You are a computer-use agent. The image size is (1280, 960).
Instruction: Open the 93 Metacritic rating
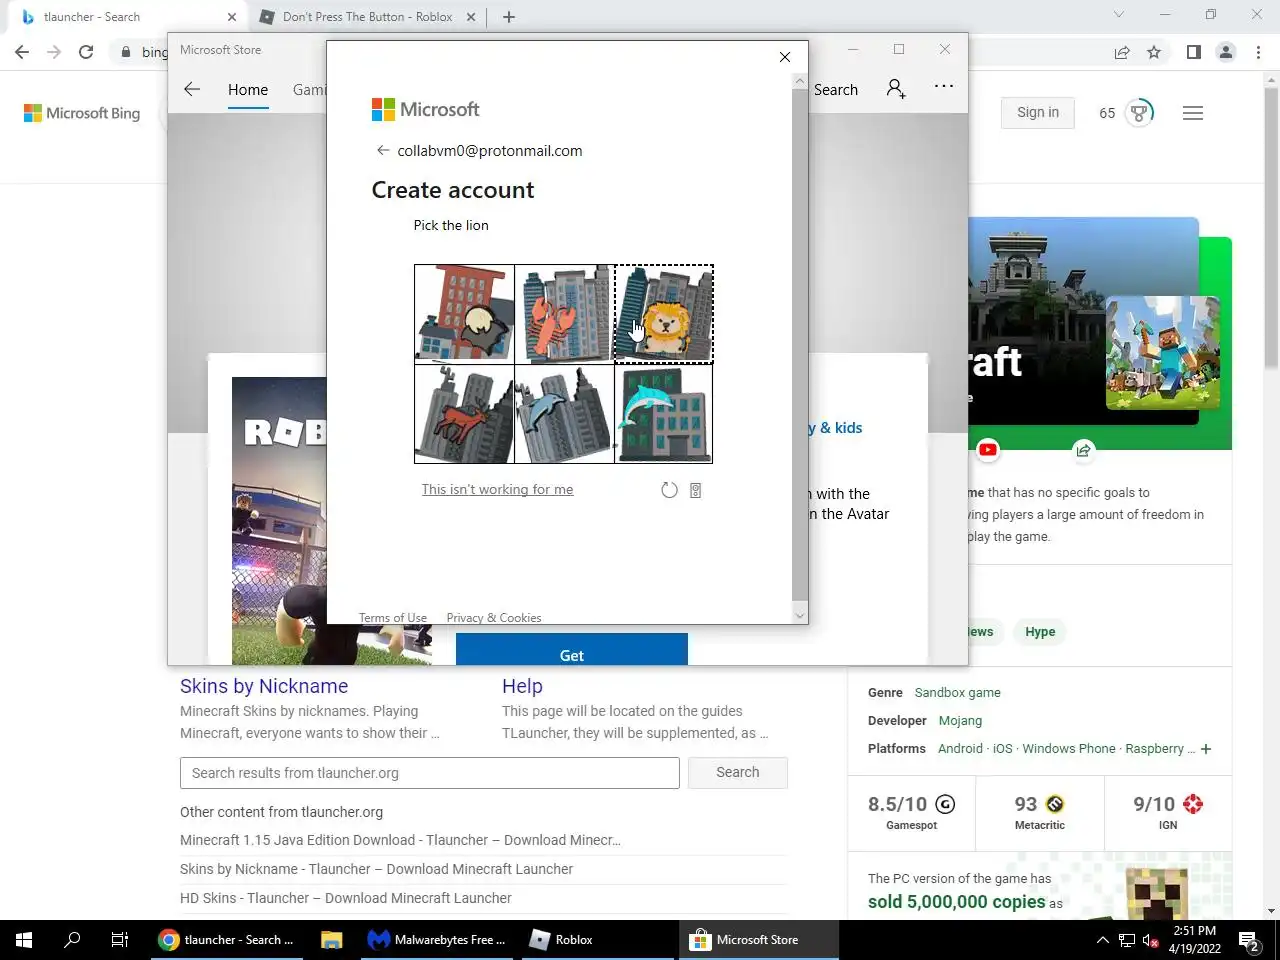[x=1040, y=812]
